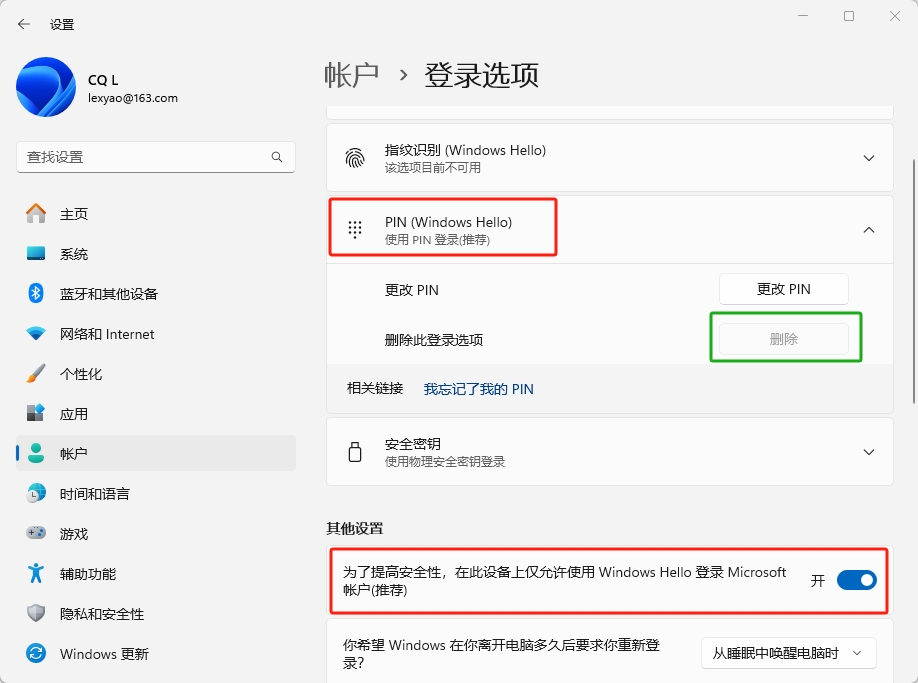
Task: Open the CQ L account avatar
Action: pos(44,88)
